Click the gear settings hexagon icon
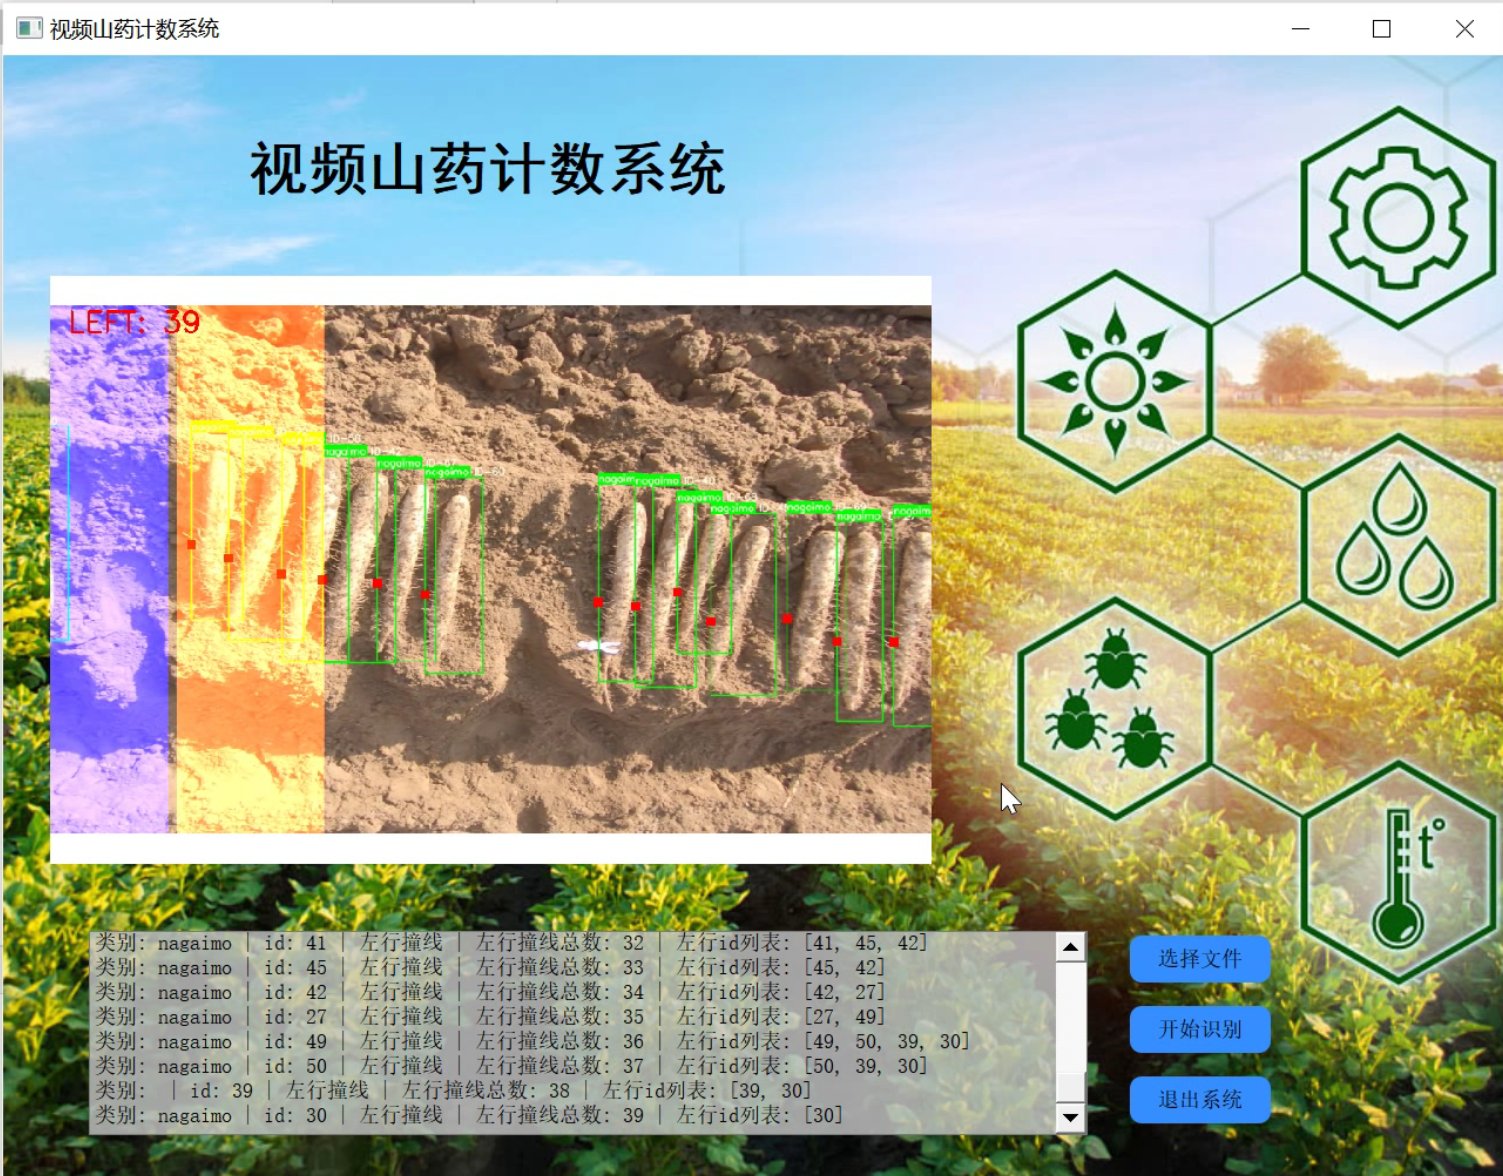This screenshot has height=1176, width=1503. (x=1398, y=218)
